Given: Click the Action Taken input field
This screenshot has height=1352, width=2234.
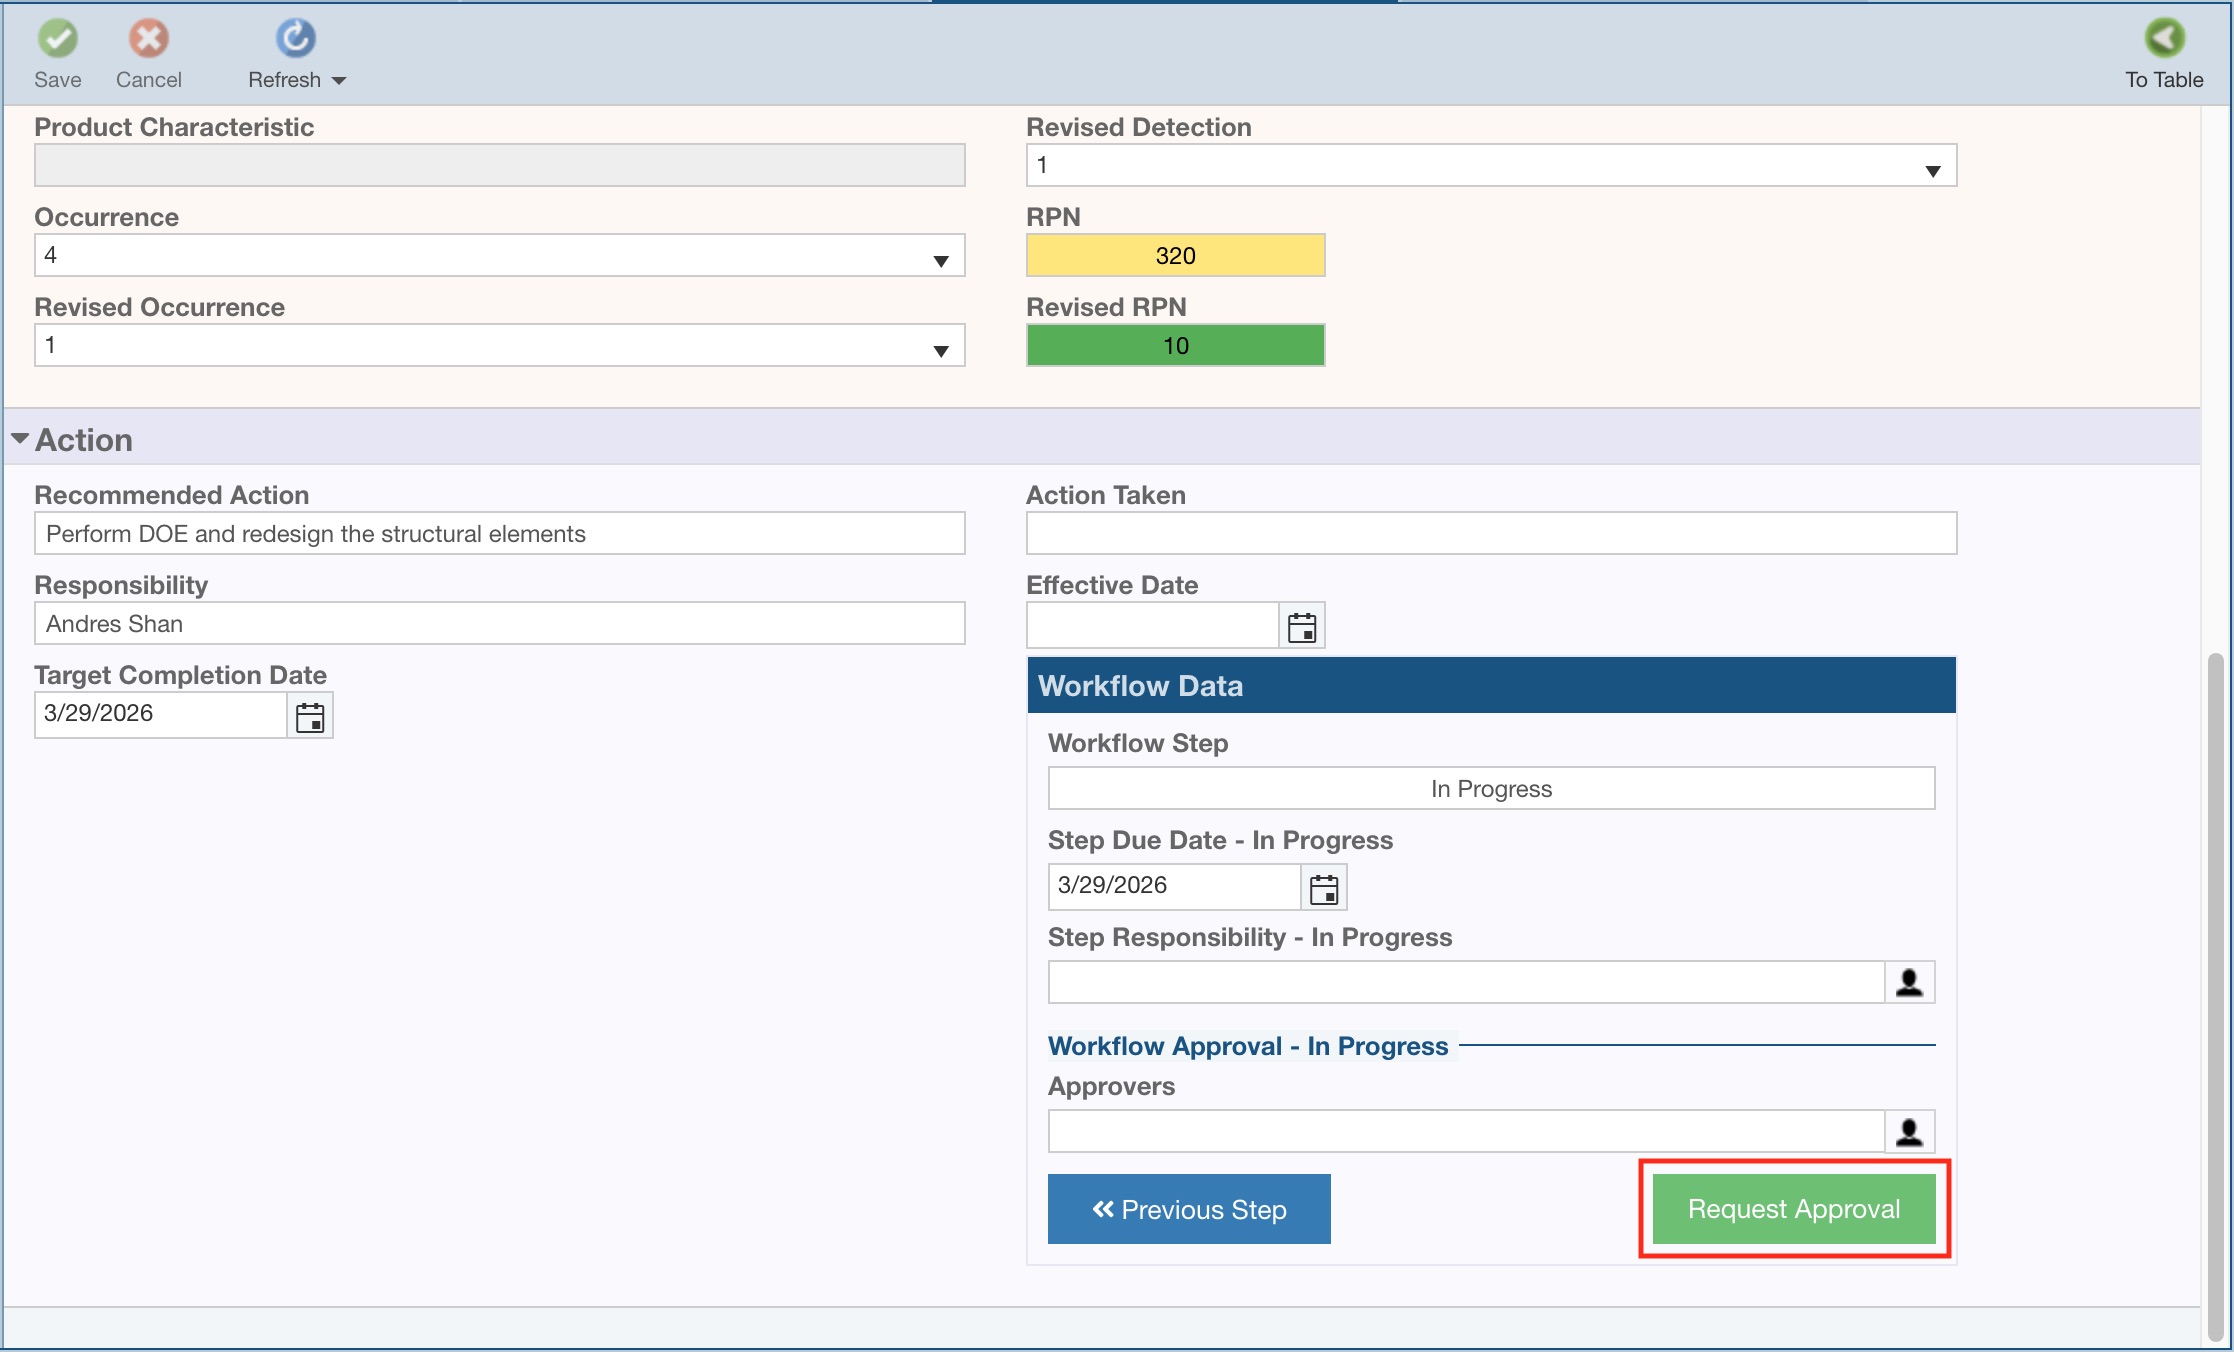Looking at the screenshot, I should tap(1490, 533).
